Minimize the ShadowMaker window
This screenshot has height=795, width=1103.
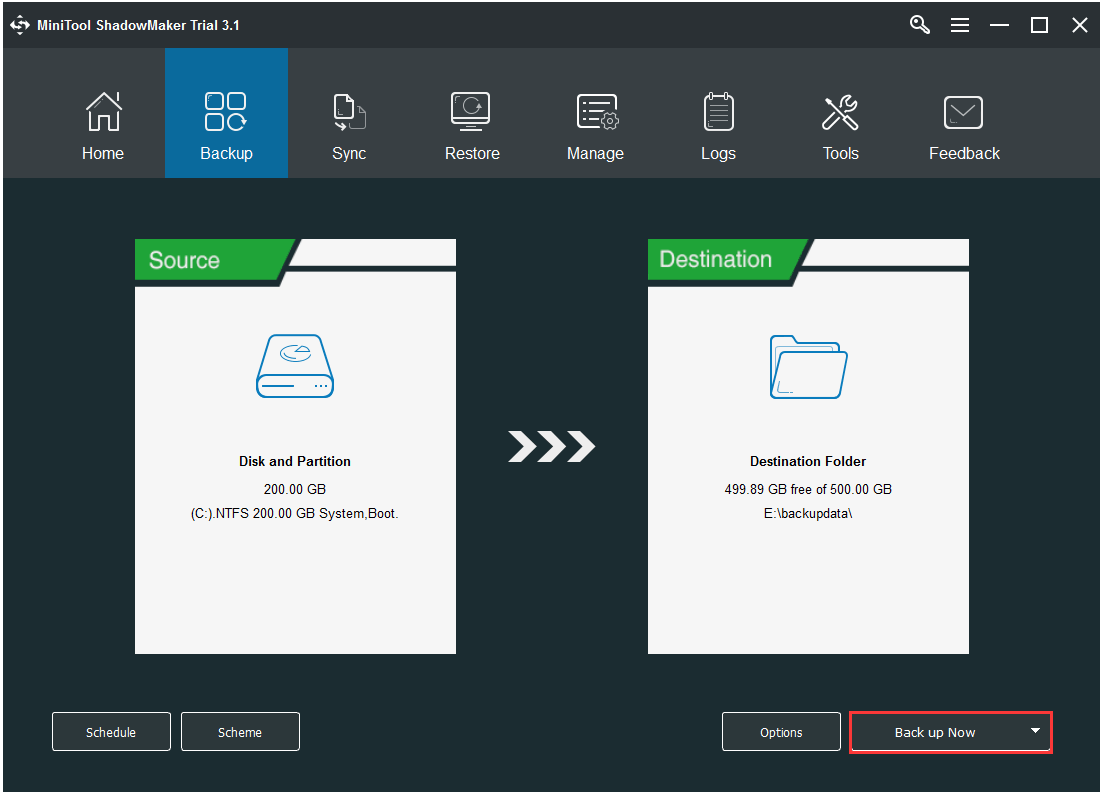pos(999,25)
